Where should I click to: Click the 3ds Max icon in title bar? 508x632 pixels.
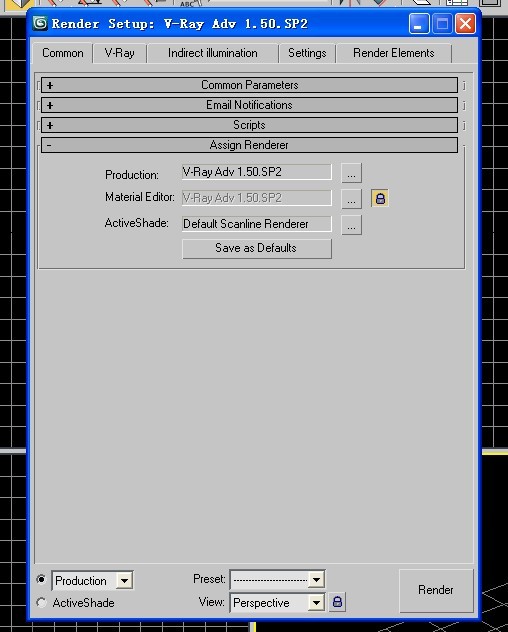pos(40,23)
